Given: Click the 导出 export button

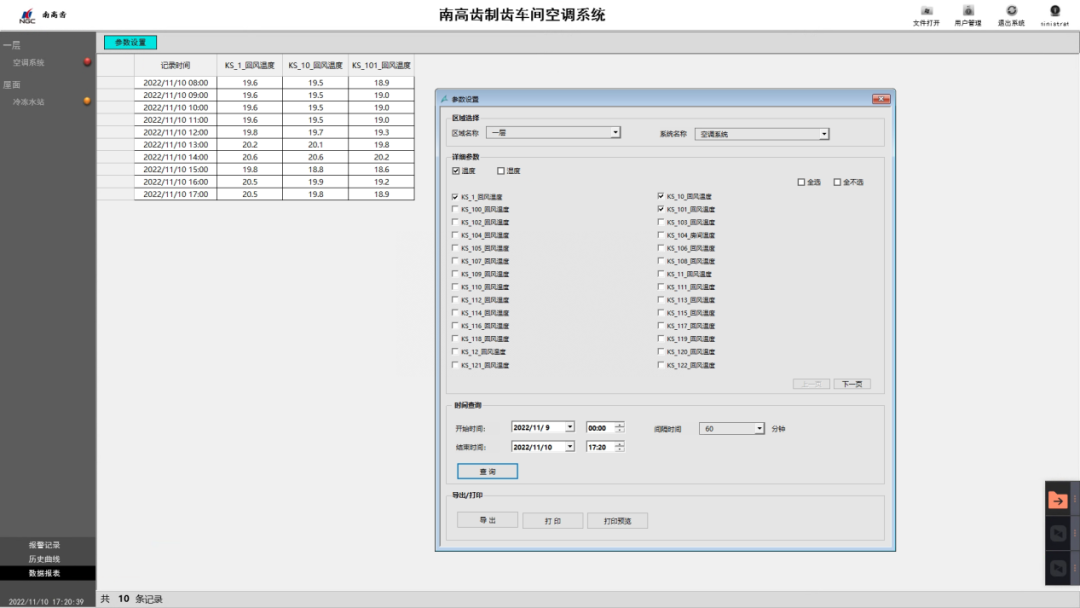Looking at the screenshot, I should coord(487,521).
